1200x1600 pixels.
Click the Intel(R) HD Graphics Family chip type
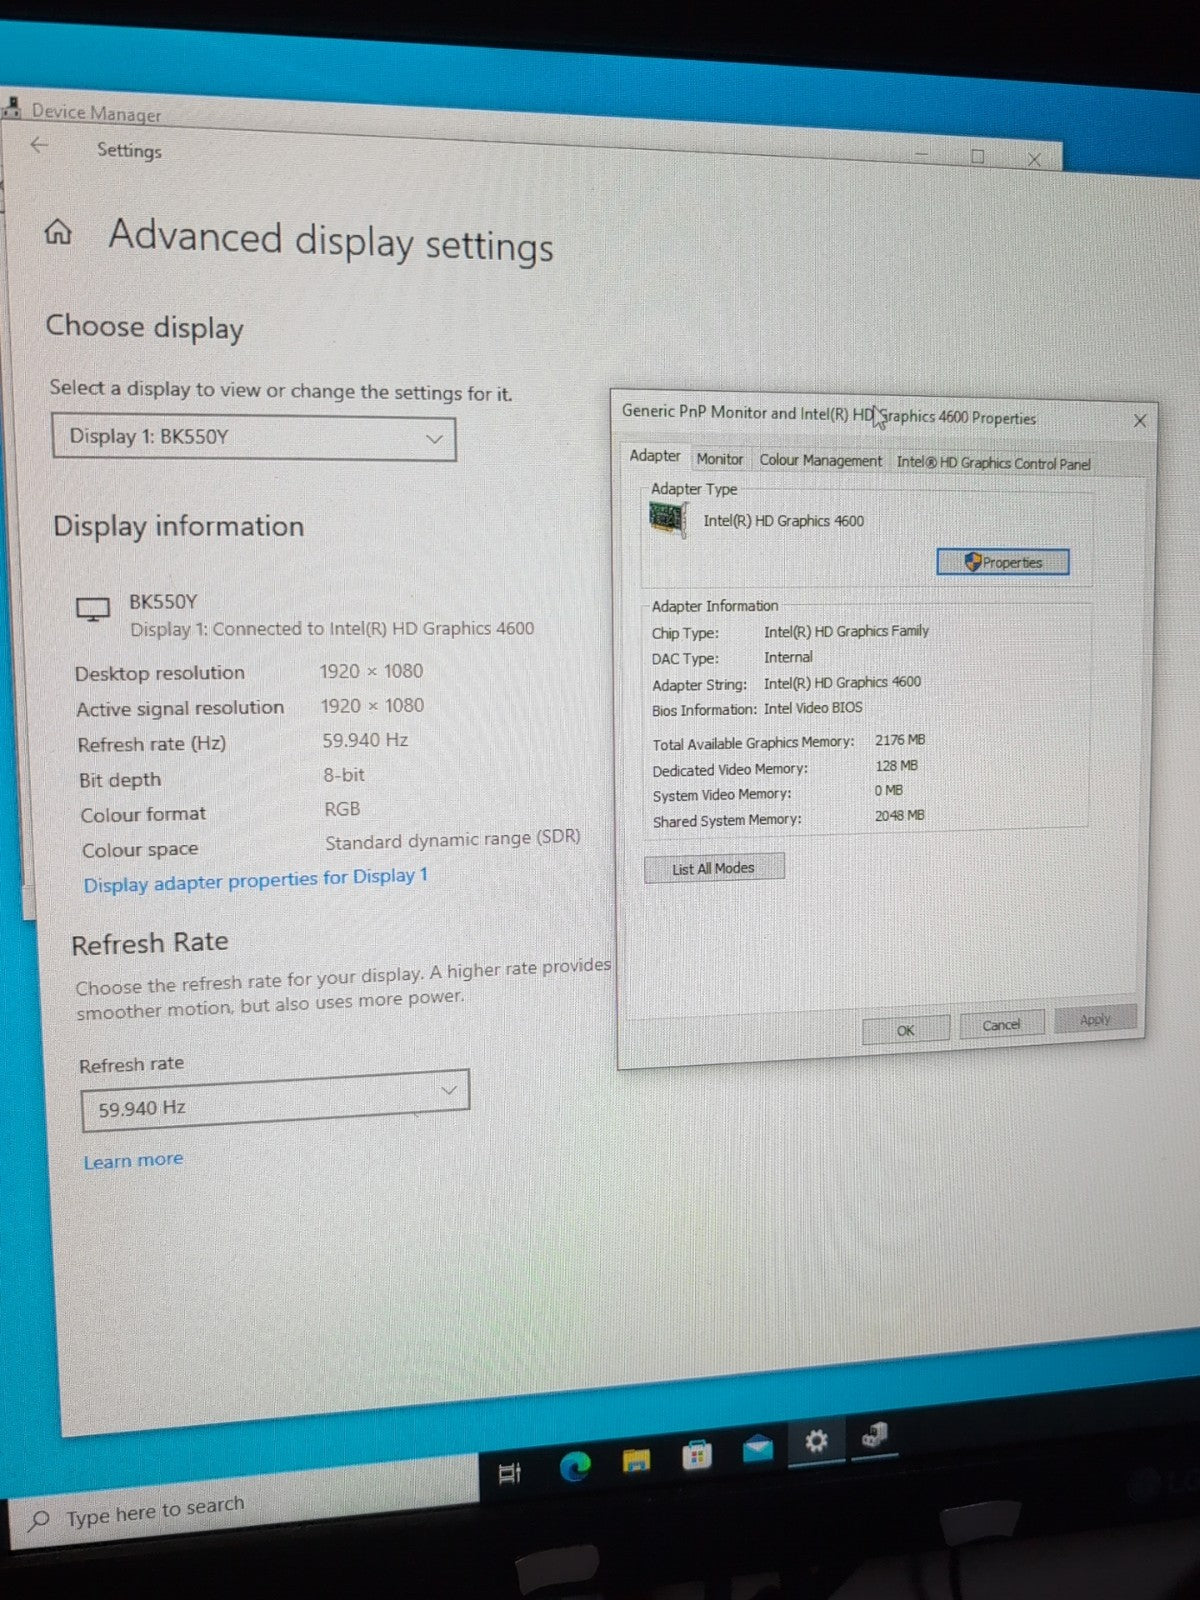846,631
